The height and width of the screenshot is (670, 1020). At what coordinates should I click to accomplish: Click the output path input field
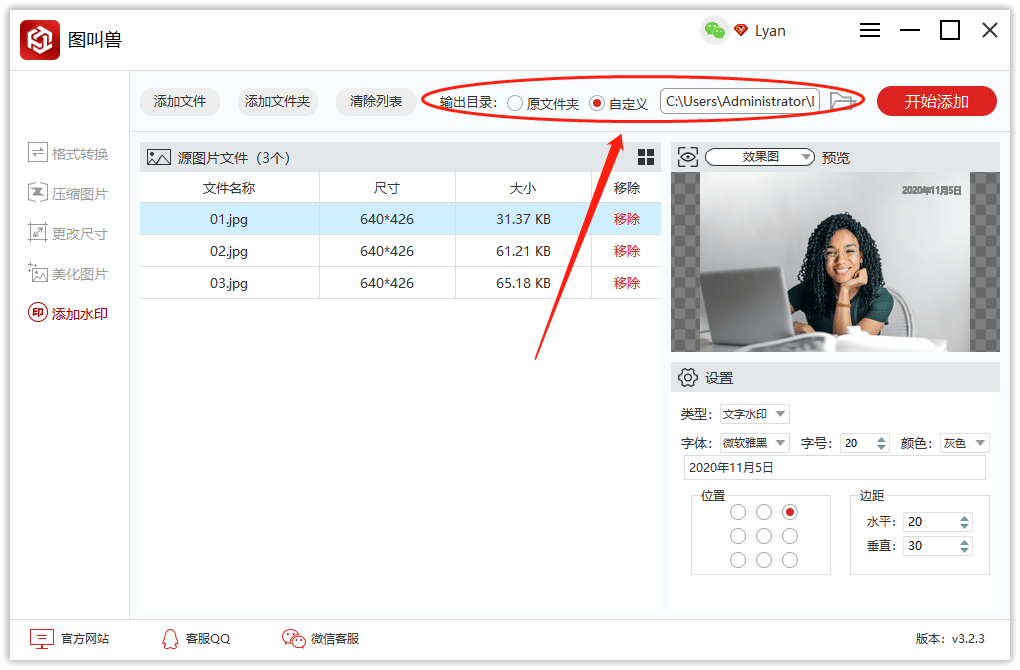coord(740,101)
